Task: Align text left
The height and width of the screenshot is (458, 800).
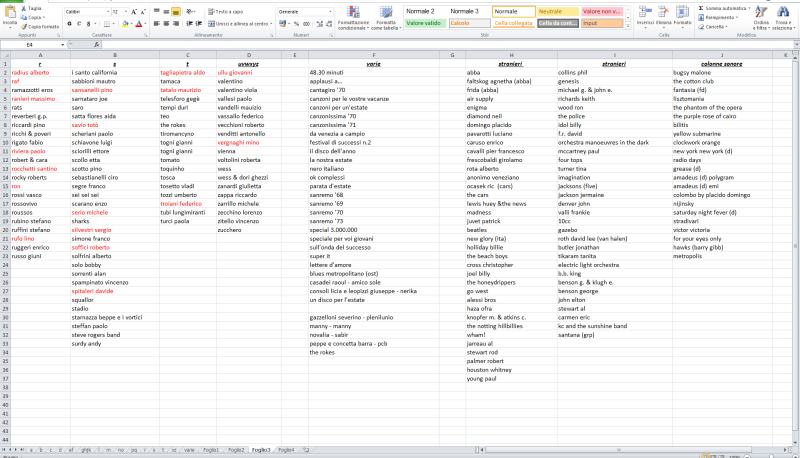Action: [157, 23]
